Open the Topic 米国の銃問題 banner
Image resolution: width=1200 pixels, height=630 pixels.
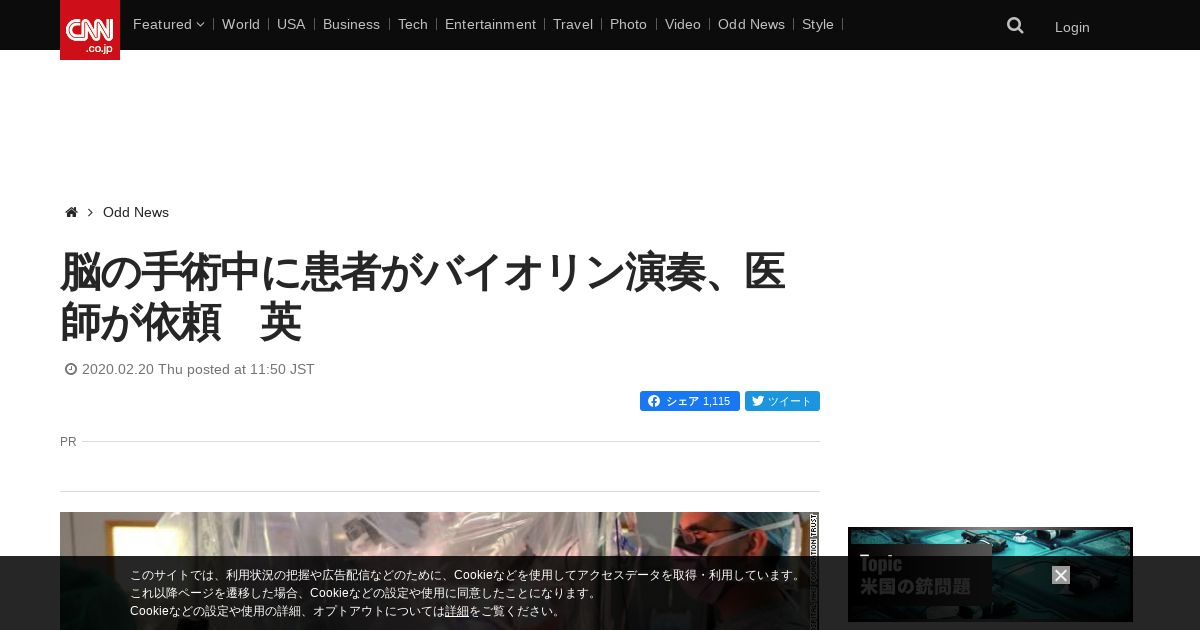click(x=990, y=574)
